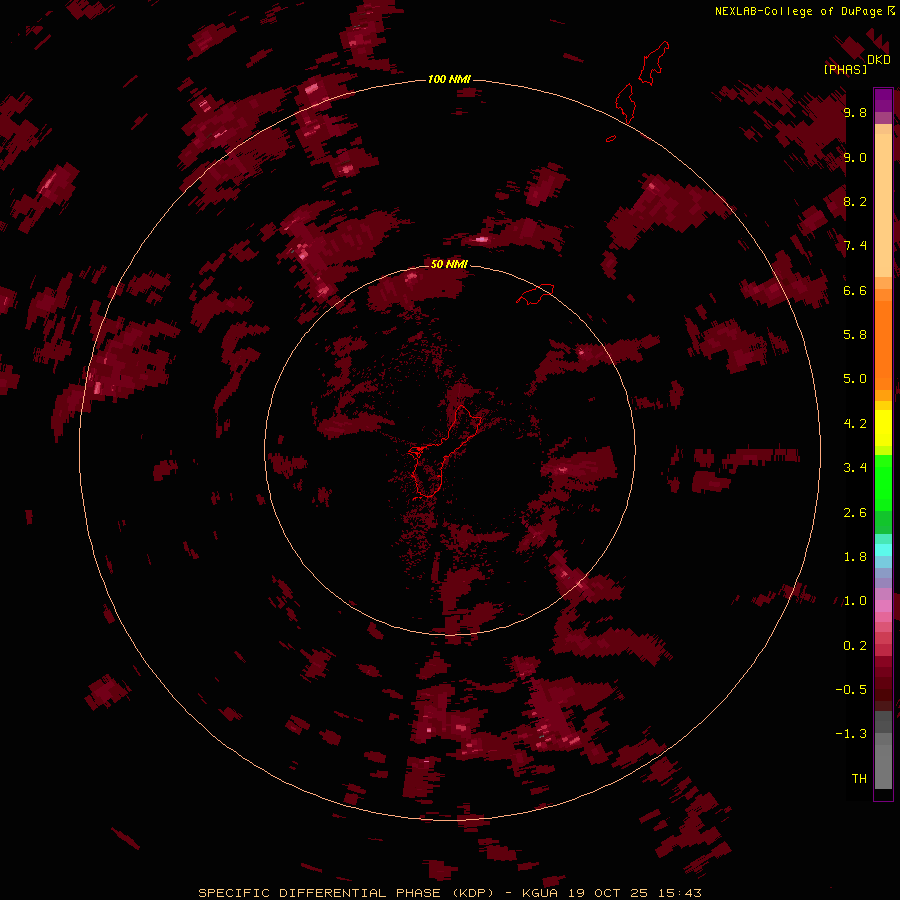
Task: Click the -0.5 value on the color scale
Action: click(851, 690)
